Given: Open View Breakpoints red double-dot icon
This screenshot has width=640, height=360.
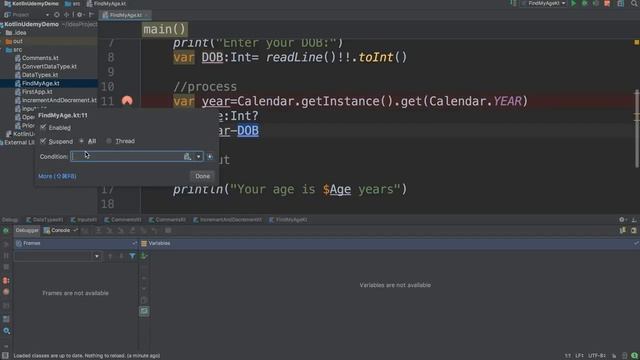Looking at the screenshot, I should (6, 280).
